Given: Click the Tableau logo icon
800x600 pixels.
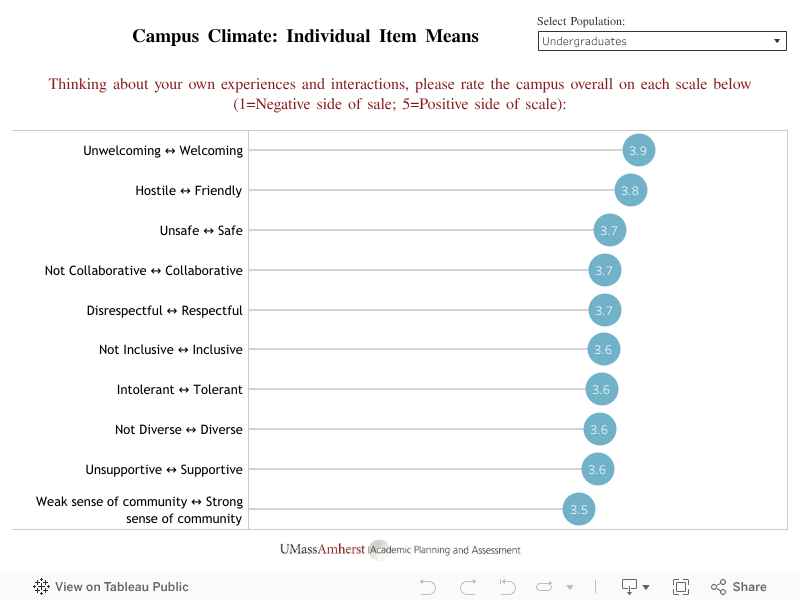Looking at the screenshot, I should 42,587.
